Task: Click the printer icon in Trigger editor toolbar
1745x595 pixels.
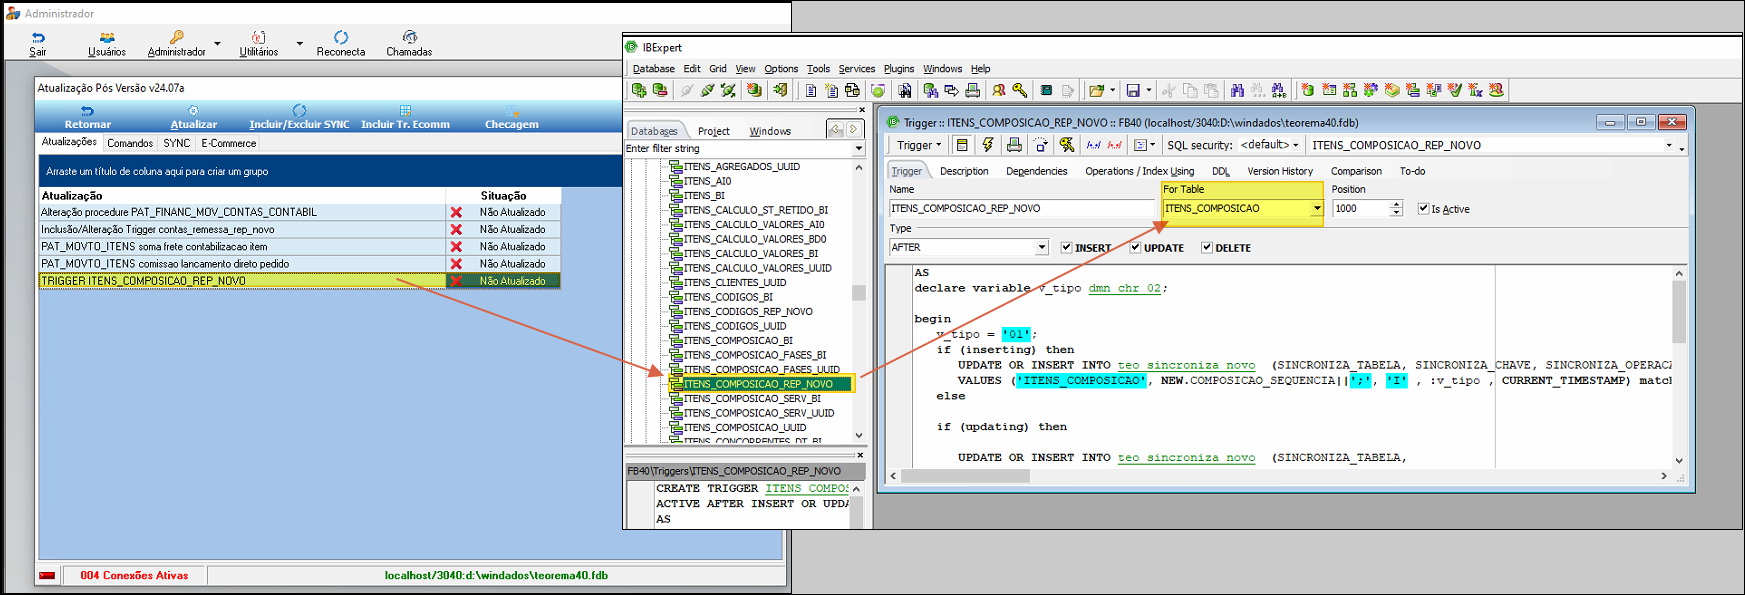Action: [1014, 145]
